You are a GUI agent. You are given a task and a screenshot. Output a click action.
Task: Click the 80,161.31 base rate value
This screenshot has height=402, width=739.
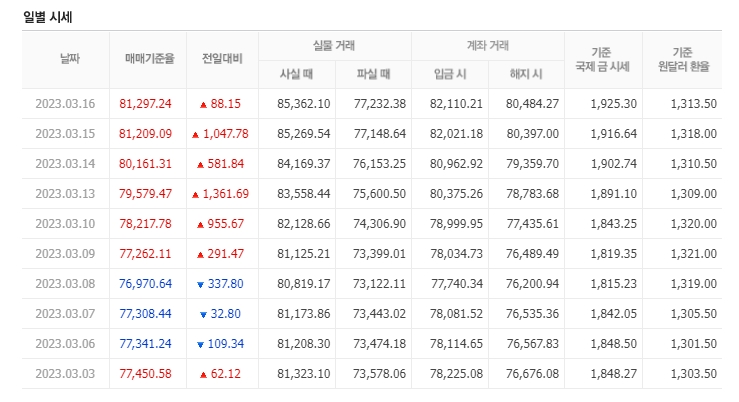coord(145,164)
